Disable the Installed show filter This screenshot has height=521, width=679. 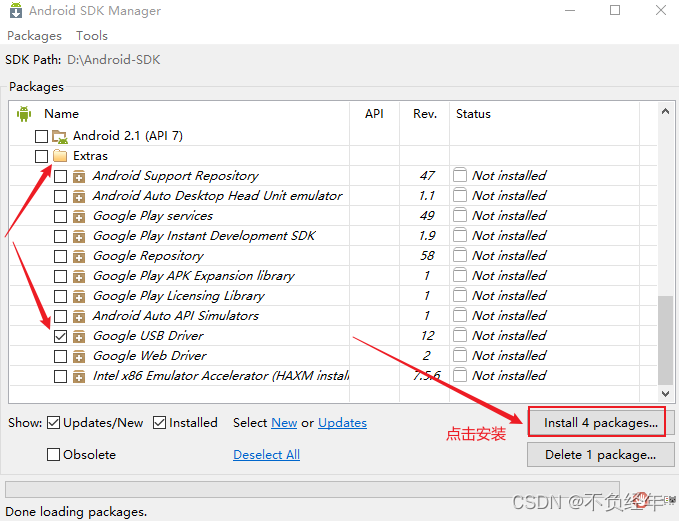[159, 423]
